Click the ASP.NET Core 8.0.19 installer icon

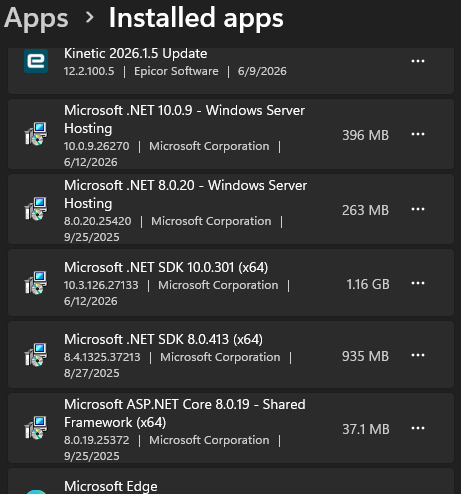(36, 428)
